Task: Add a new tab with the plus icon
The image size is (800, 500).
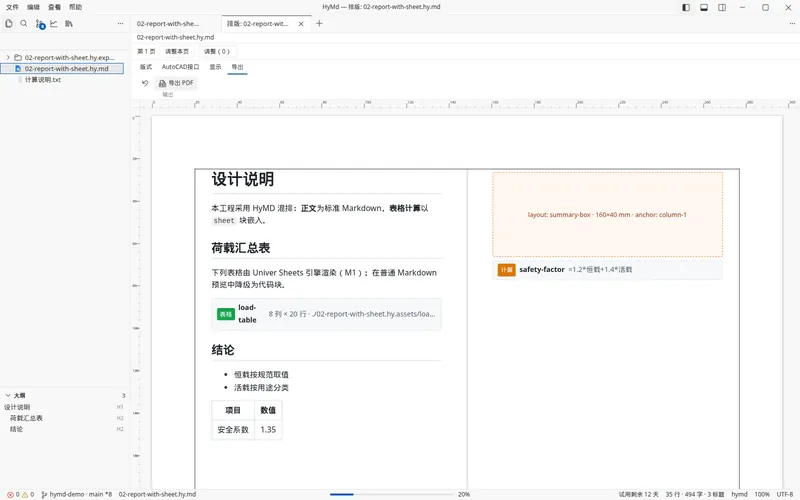Action: pos(319,23)
